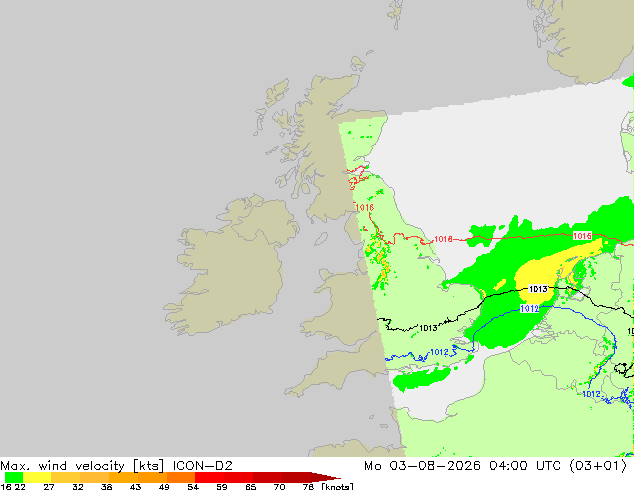Click the yellow 22–27 knots legend swatch
The height and width of the screenshot is (490, 634).
36,477
